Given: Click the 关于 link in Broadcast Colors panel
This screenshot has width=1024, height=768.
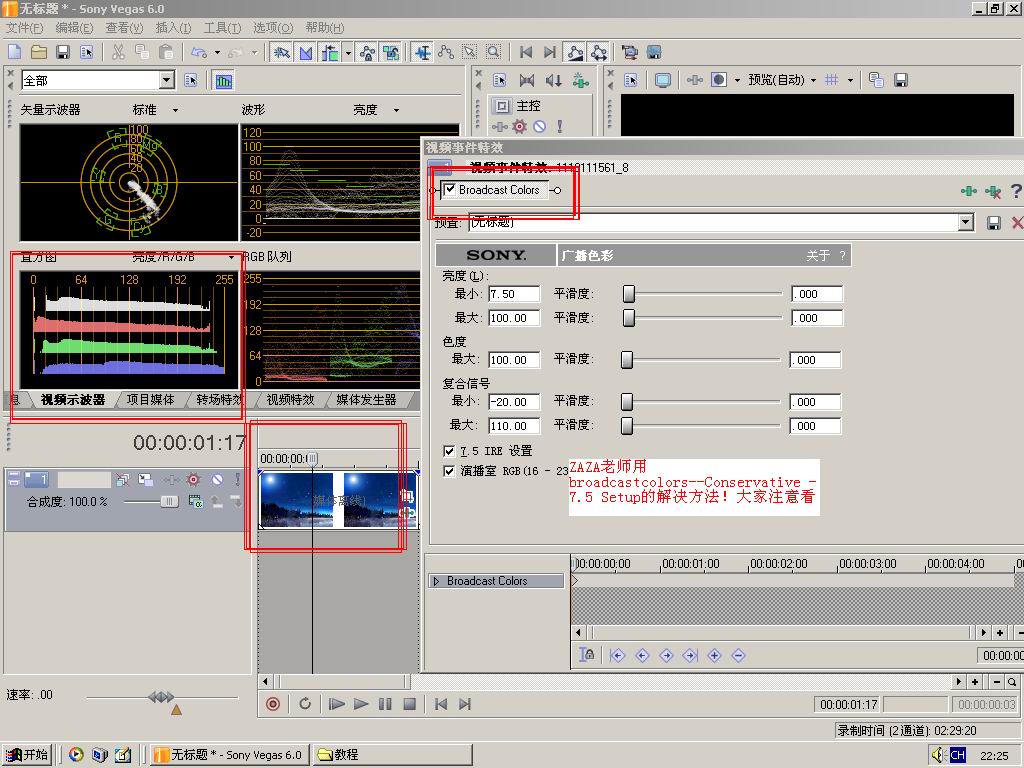Looking at the screenshot, I should [x=818, y=255].
